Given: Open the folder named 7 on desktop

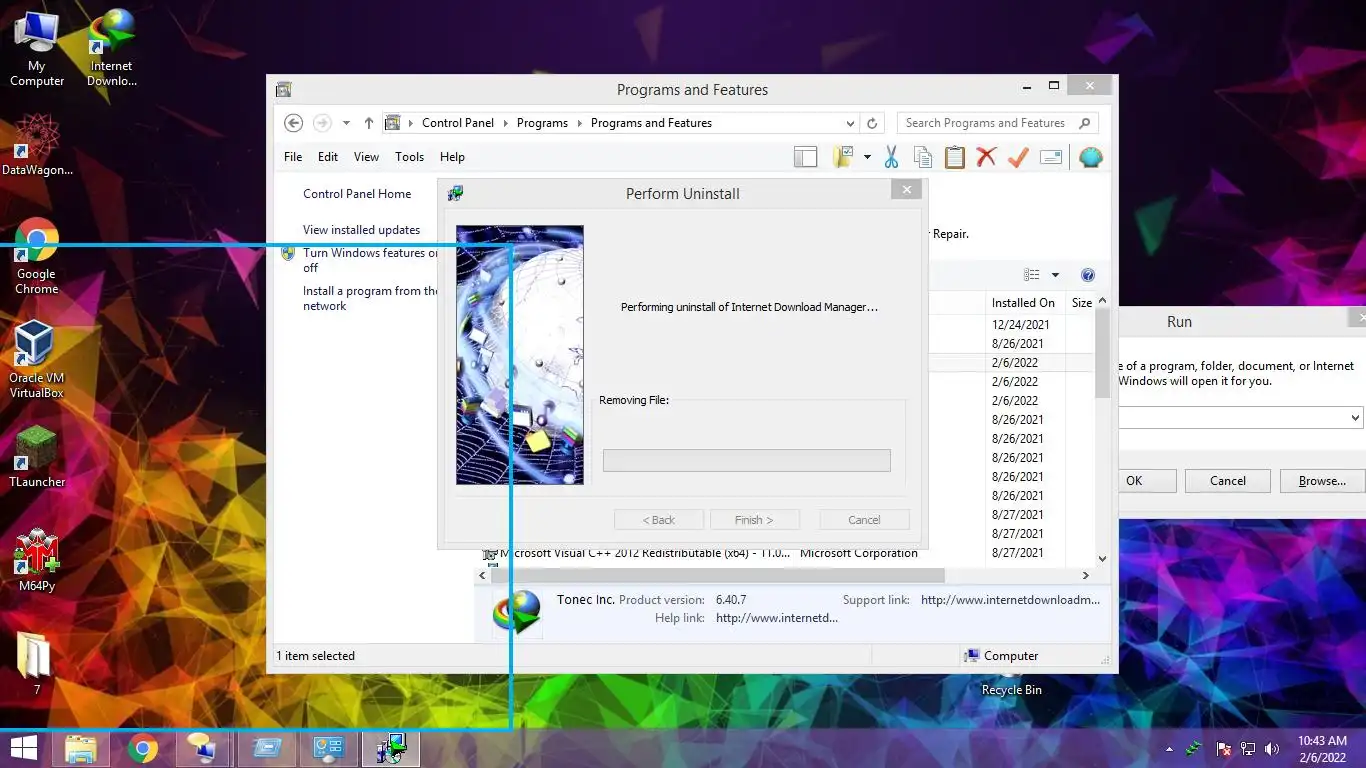Looking at the screenshot, I should 37,662.
